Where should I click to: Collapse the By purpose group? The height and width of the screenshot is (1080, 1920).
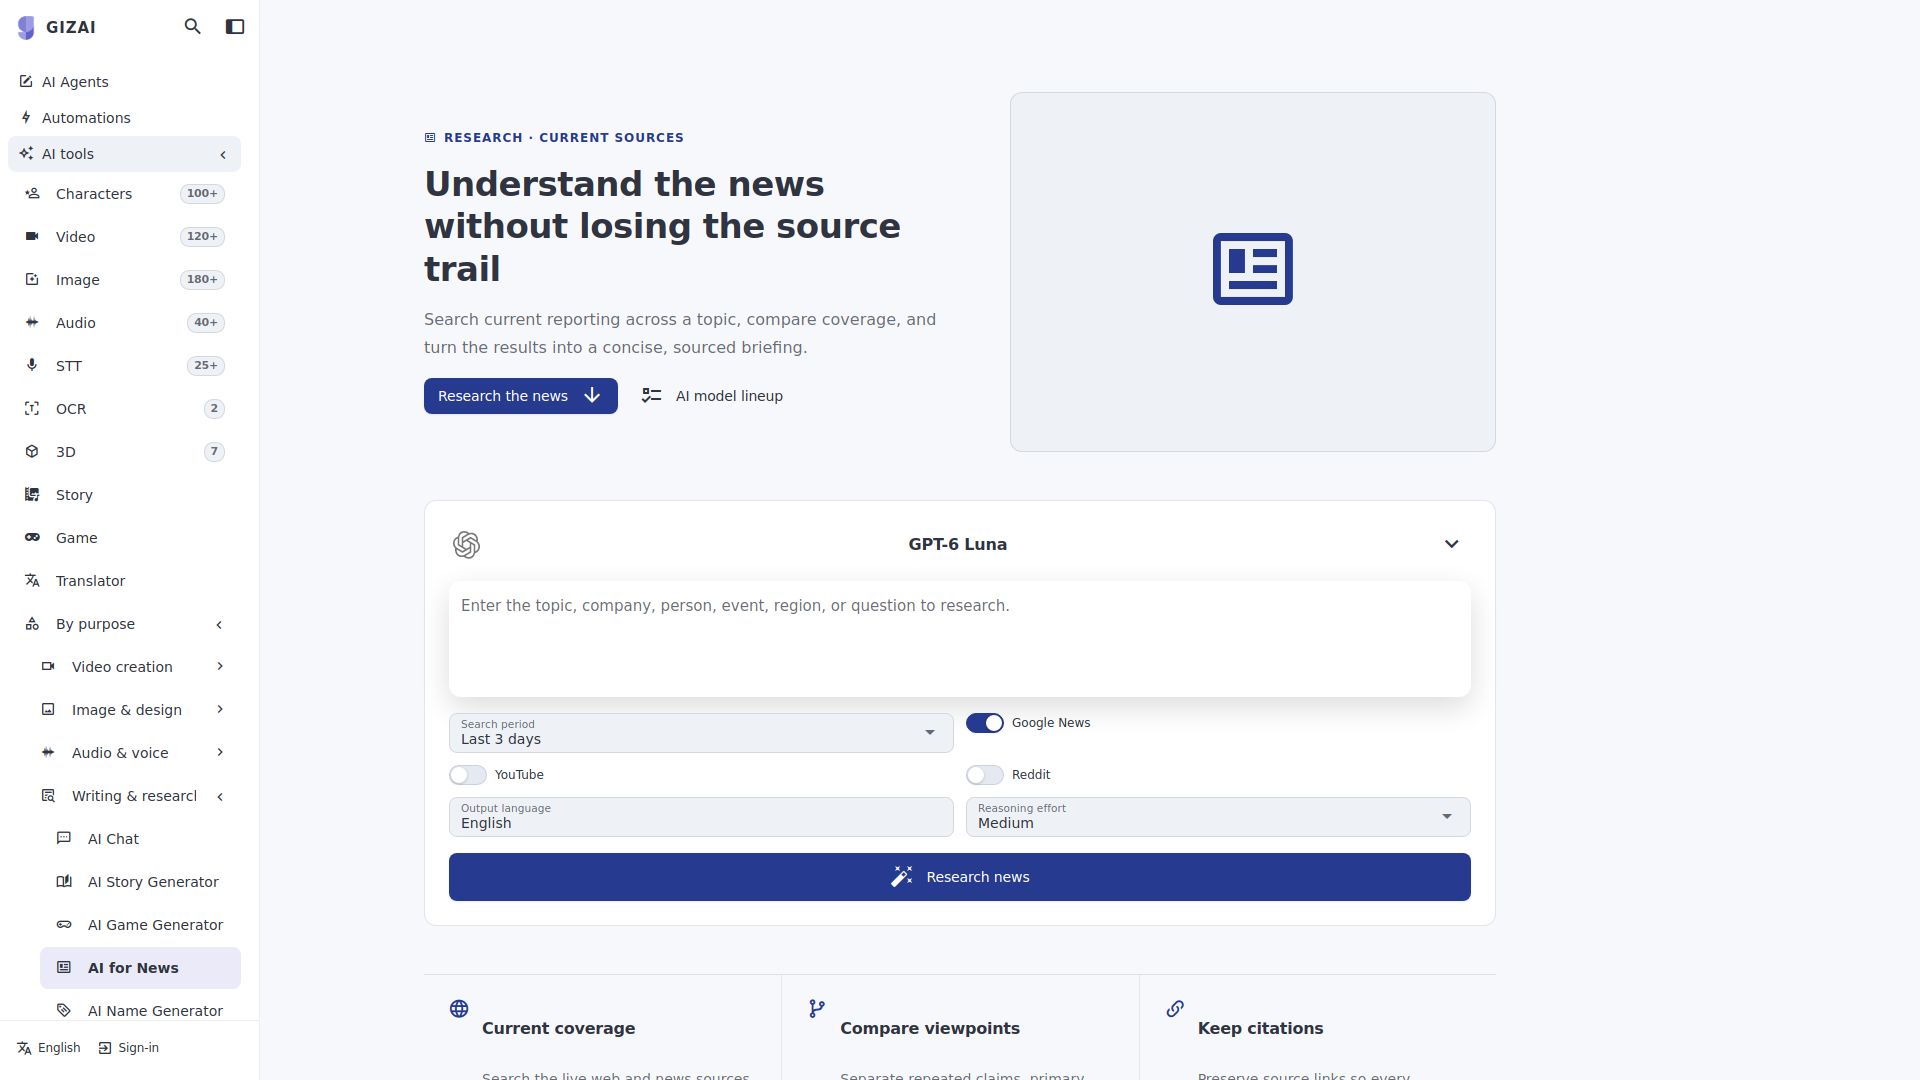[x=219, y=625]
